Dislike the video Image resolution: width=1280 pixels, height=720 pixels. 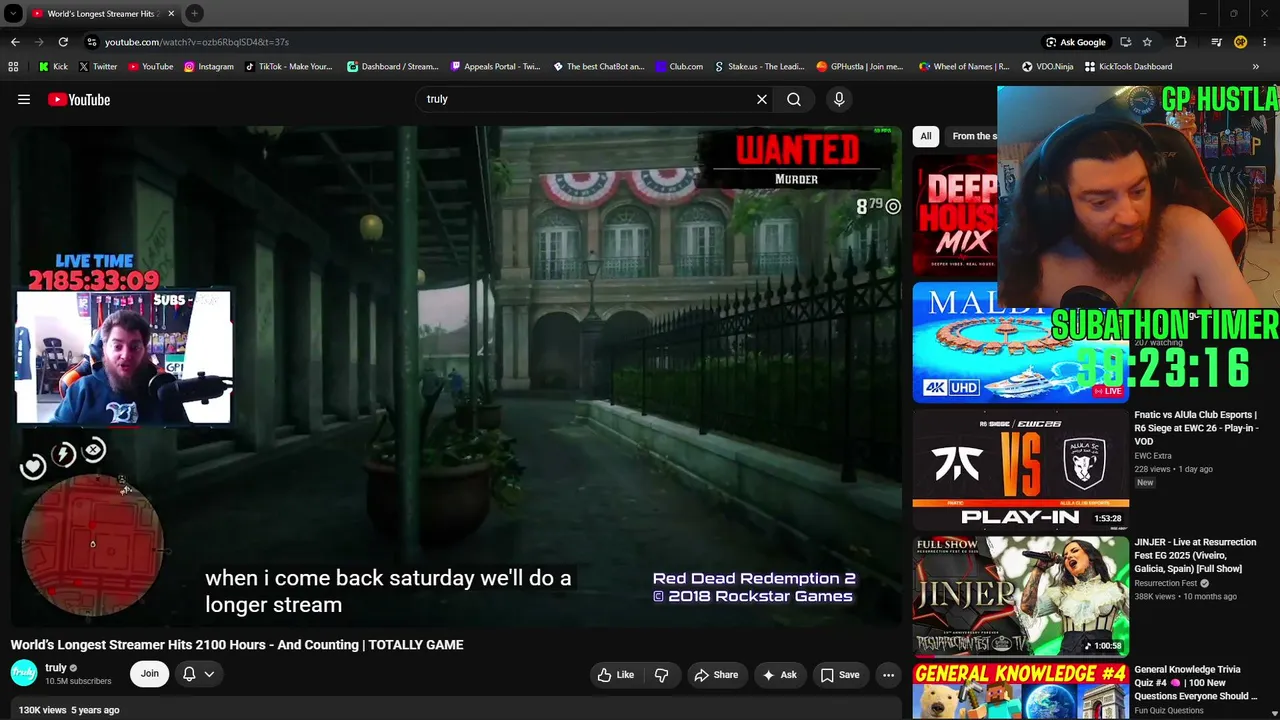coord(661,675)
